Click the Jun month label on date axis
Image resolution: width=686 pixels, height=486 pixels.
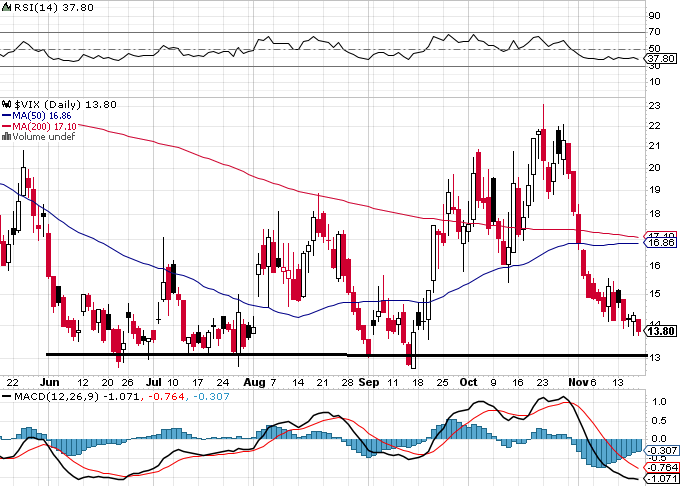tap(49, 382)
